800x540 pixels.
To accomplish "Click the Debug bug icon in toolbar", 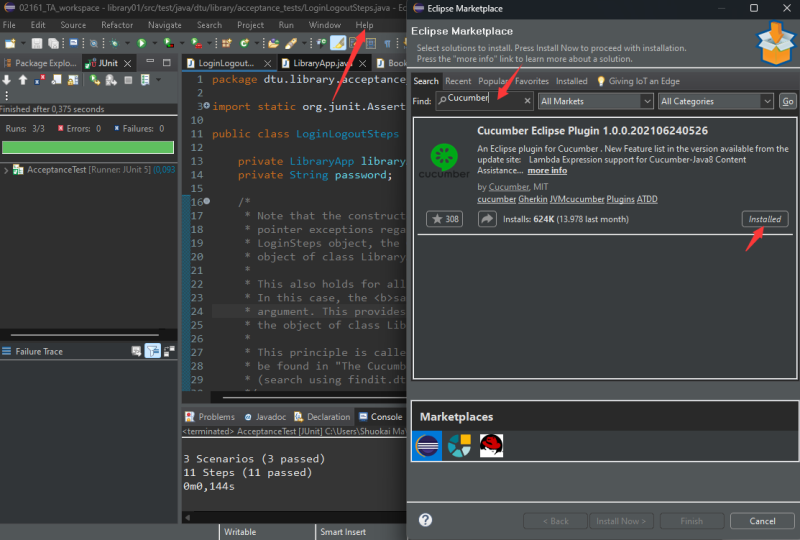I will pyautogui.click(x=114, y=43).
